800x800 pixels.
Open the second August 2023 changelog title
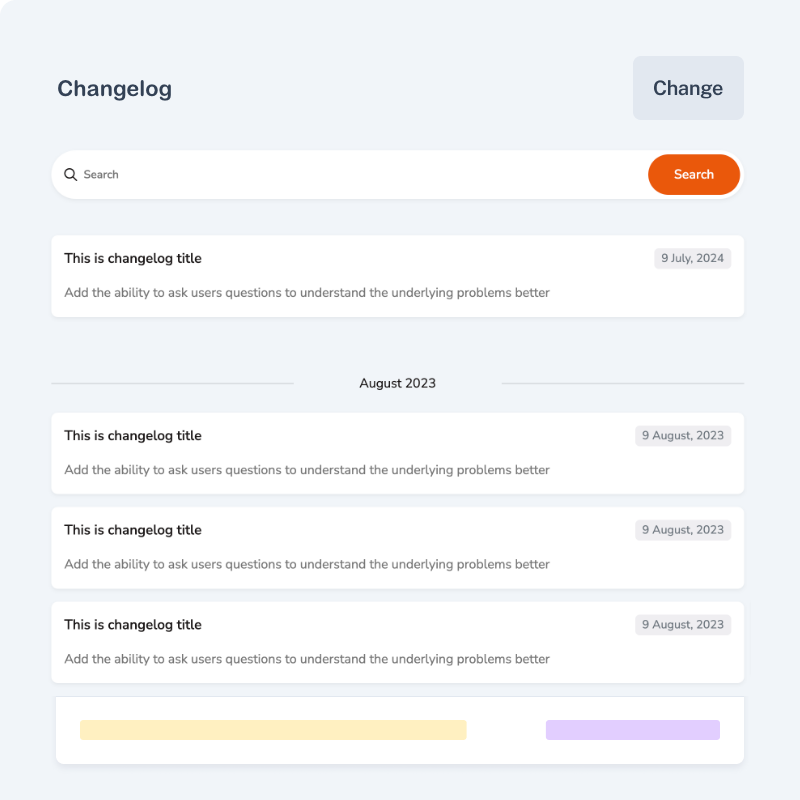coord(133,530)
